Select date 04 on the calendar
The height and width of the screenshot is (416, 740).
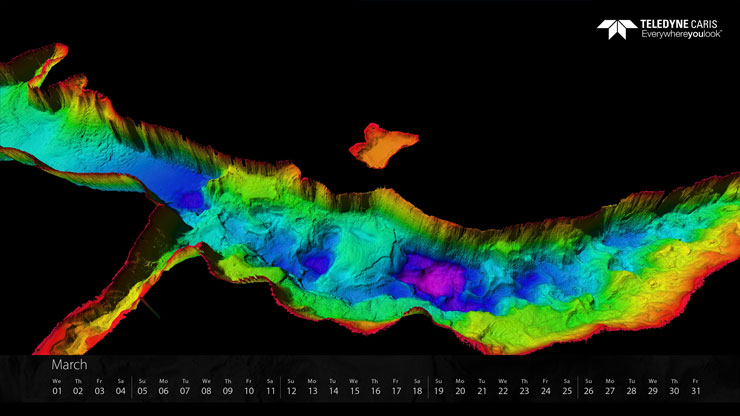point(120,391)
